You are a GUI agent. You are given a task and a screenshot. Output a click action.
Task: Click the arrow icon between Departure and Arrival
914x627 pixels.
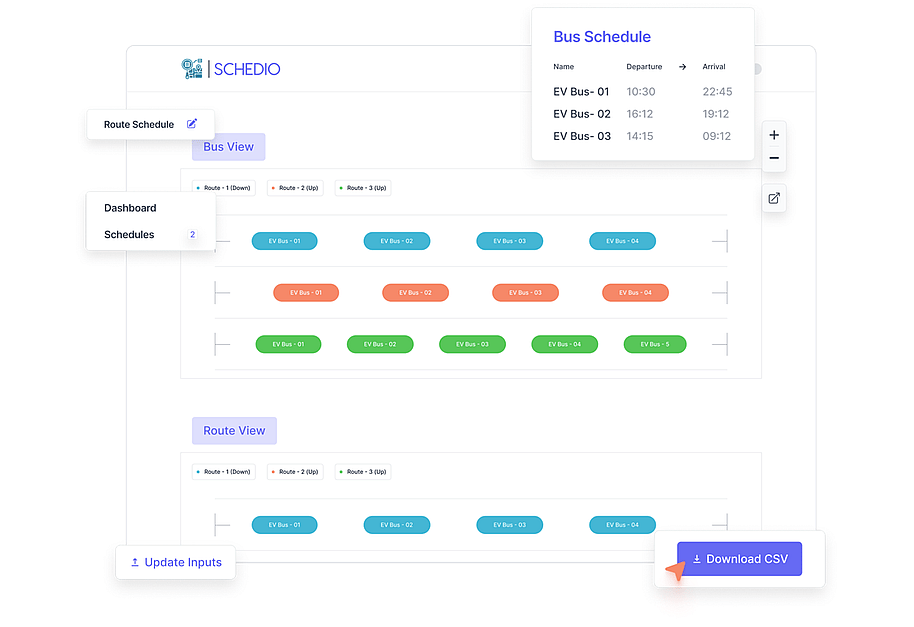coord(682,67)
